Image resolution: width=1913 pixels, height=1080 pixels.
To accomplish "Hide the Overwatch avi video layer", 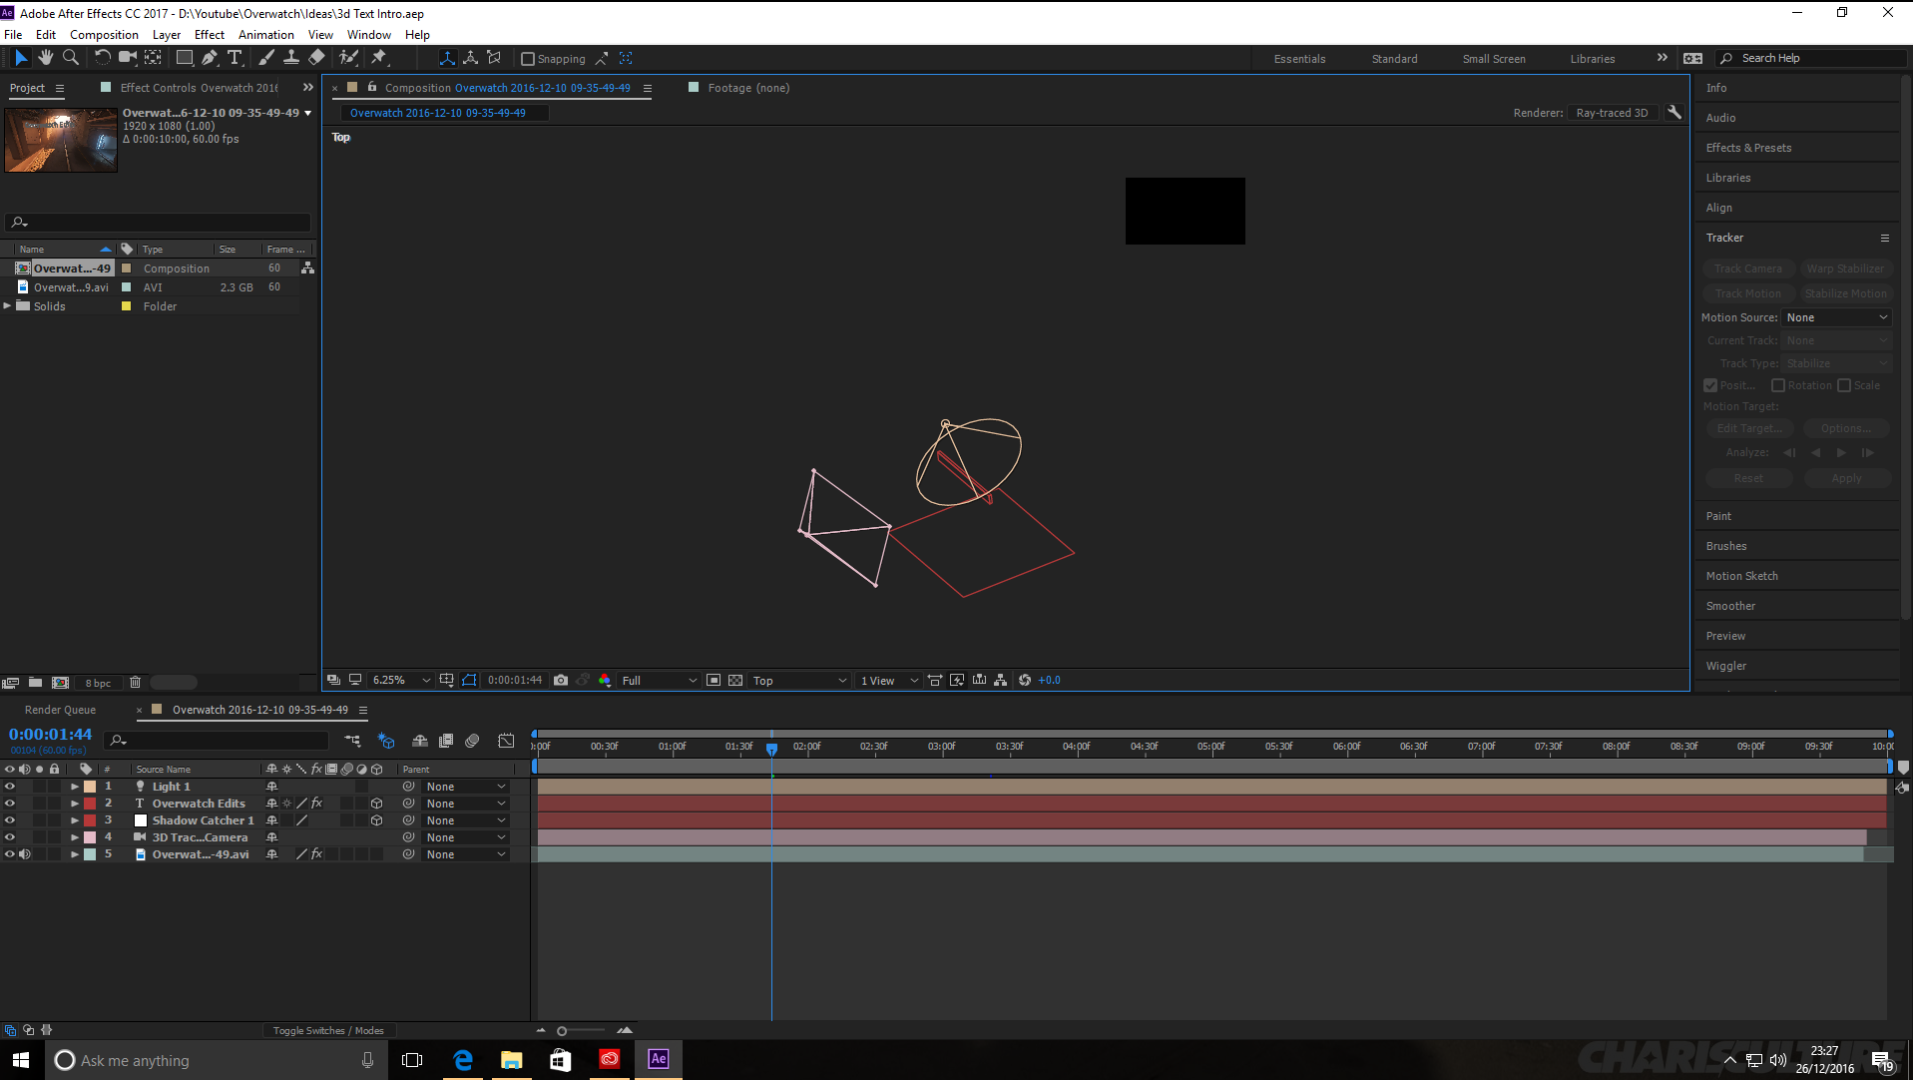I will pos(10,855).
